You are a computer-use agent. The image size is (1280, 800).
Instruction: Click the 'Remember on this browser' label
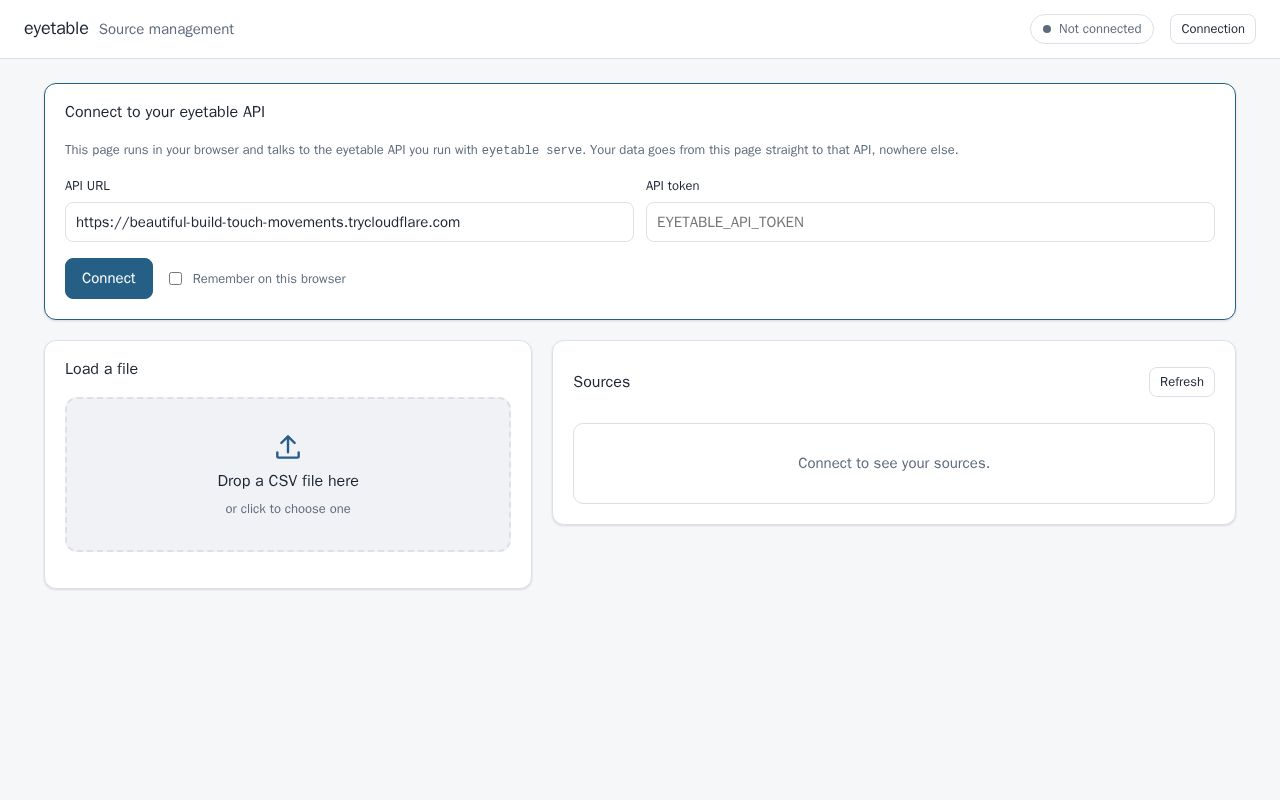269,279
